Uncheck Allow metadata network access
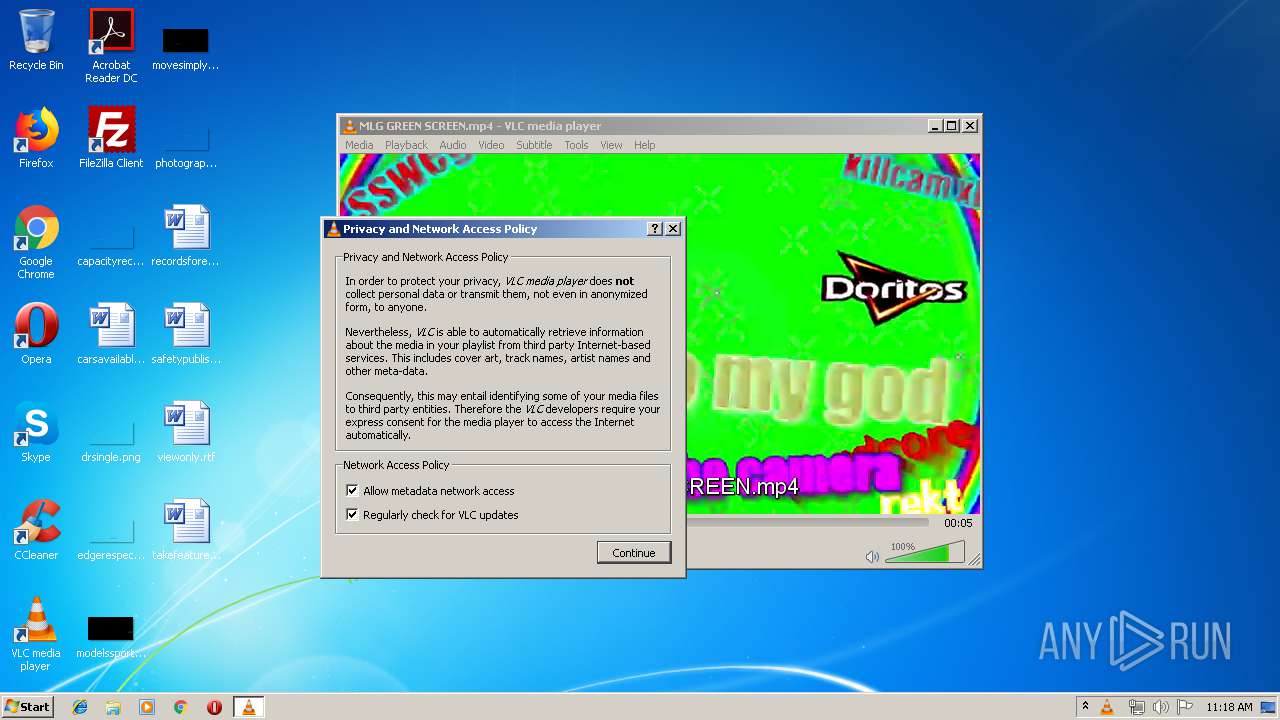 coord(352,491)
